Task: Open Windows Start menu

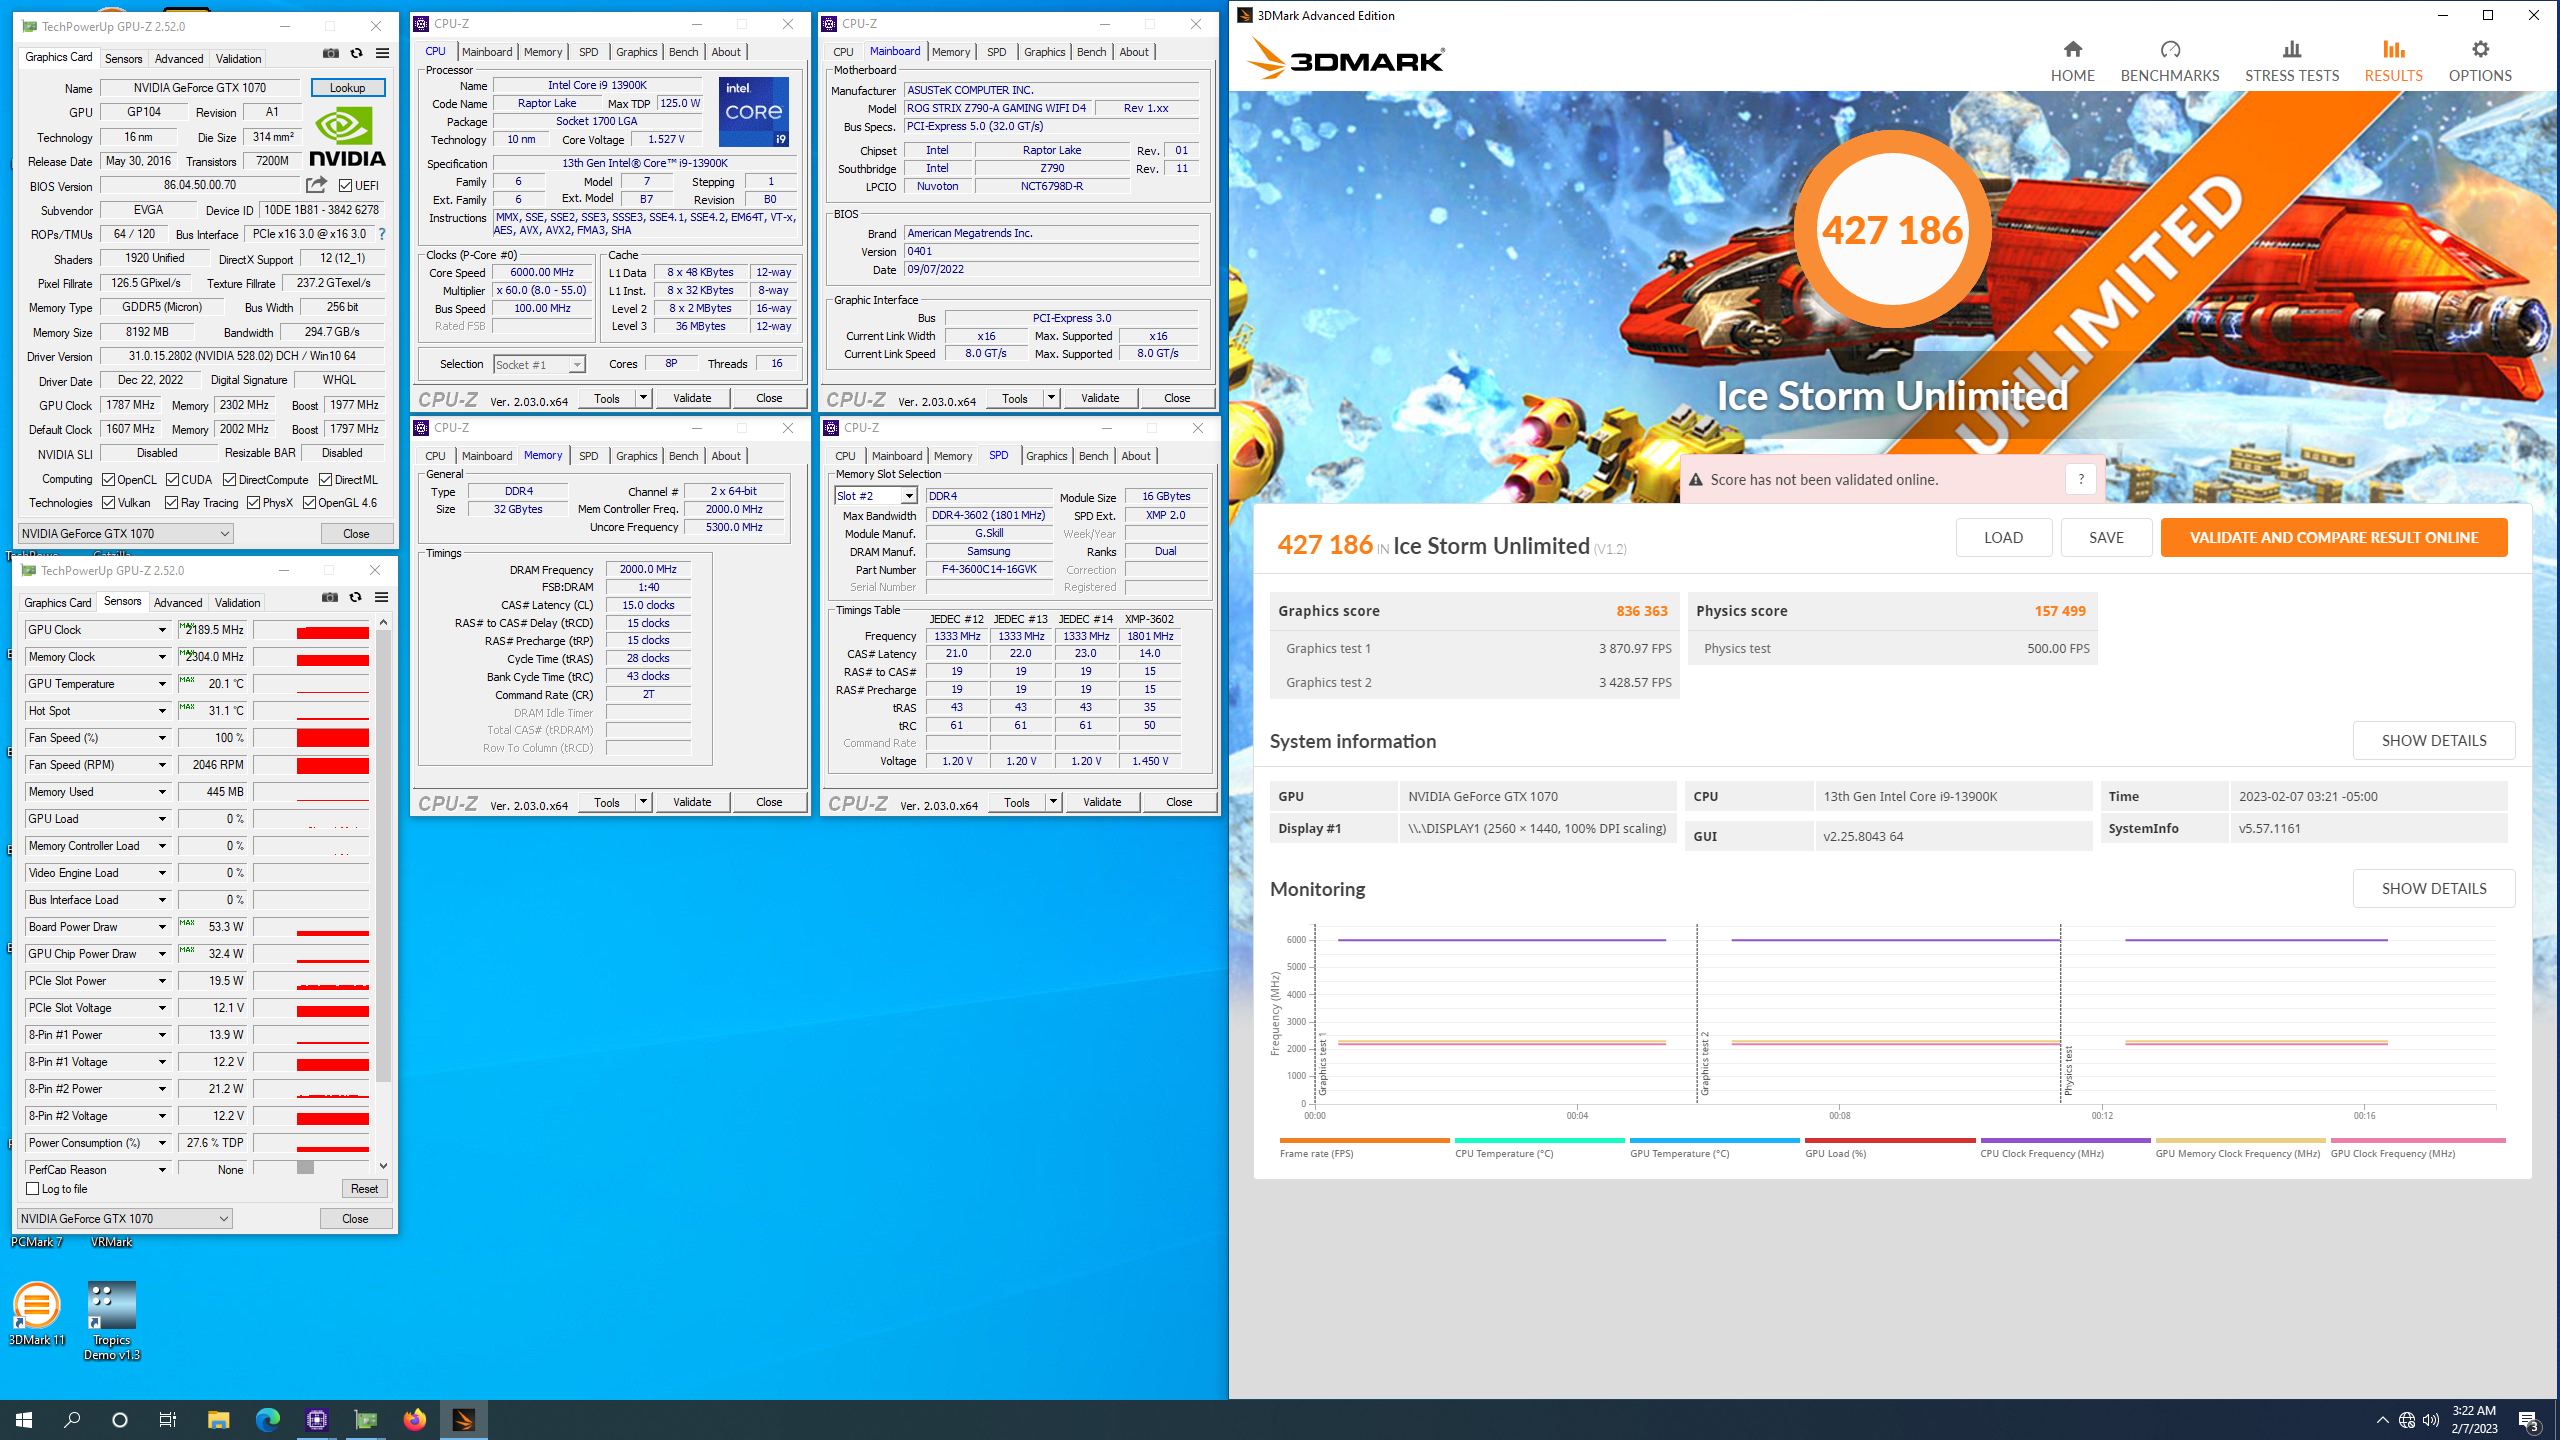Action: (24, 1419)
